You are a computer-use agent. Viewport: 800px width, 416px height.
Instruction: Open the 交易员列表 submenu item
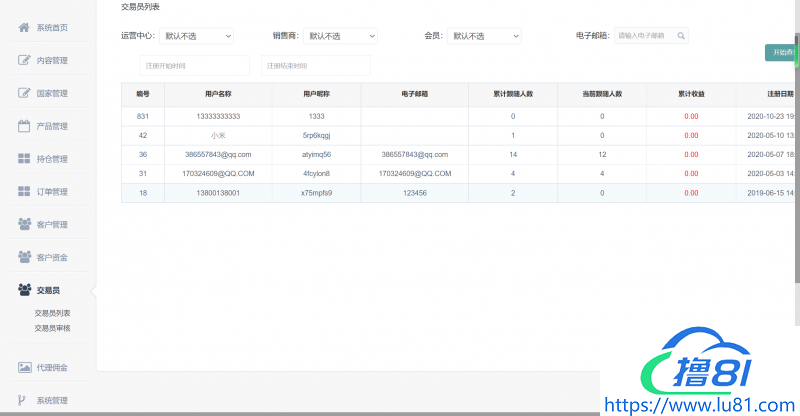52,313
